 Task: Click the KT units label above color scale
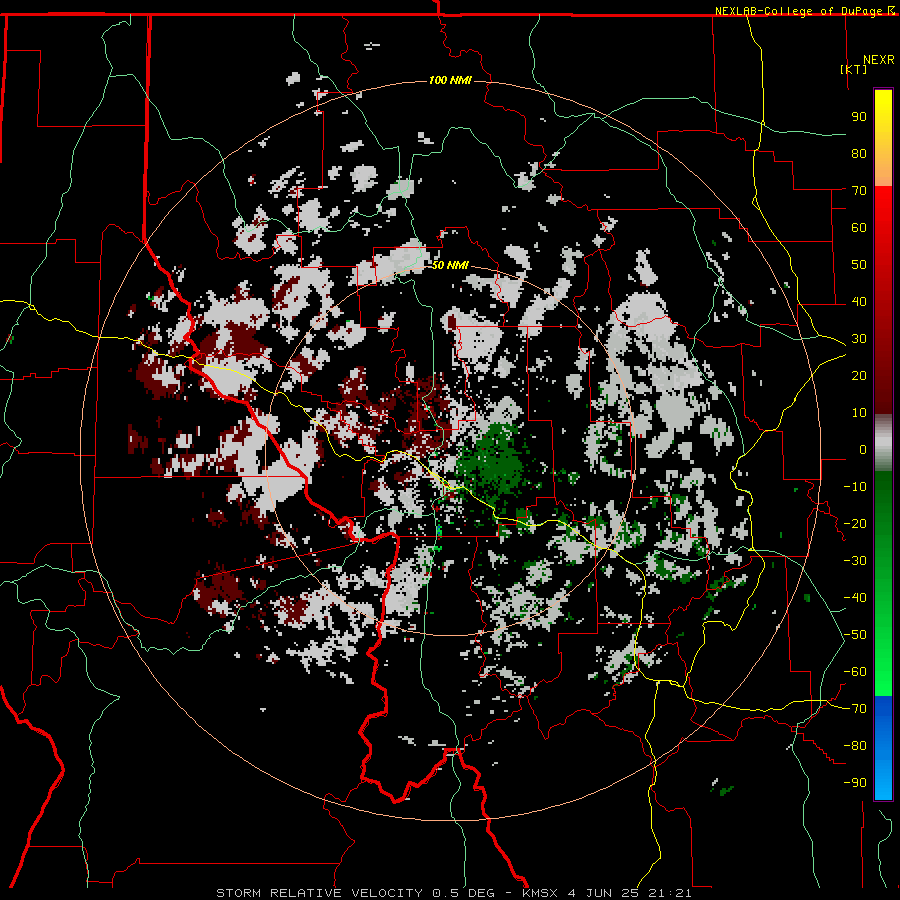tap(854, 69)
